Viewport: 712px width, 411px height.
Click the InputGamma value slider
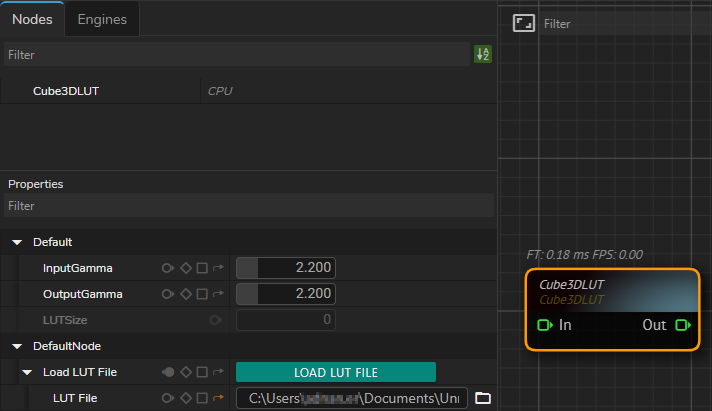(285, 268)
